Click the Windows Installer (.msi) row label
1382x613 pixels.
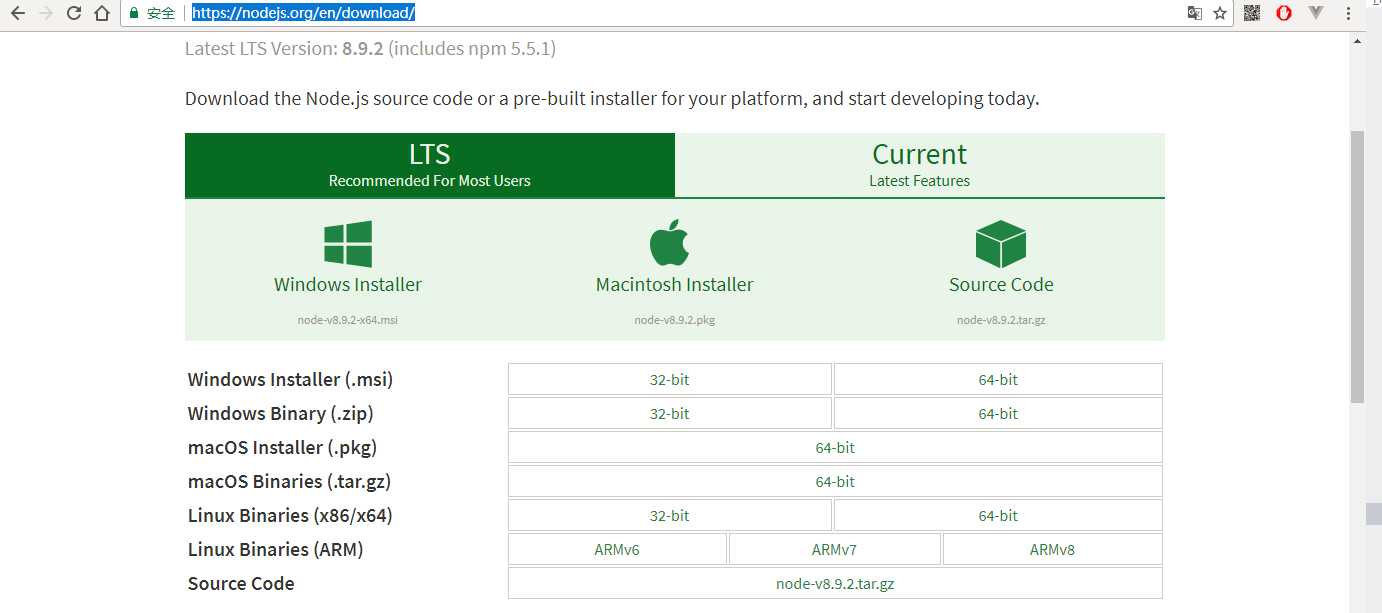pos(290,379)
